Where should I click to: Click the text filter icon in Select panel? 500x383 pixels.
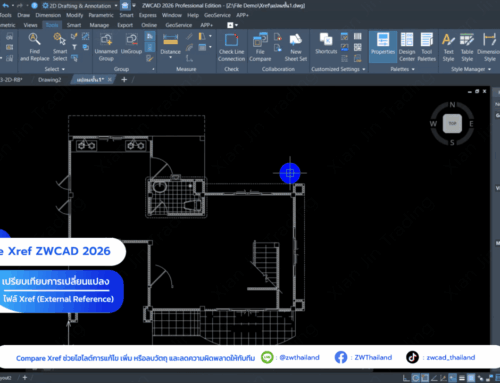pyautogui.click(x=74, y=47)
